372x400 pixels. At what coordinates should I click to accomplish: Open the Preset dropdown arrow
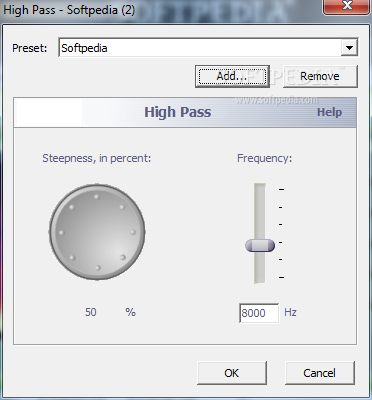click(x=349, y=48)
